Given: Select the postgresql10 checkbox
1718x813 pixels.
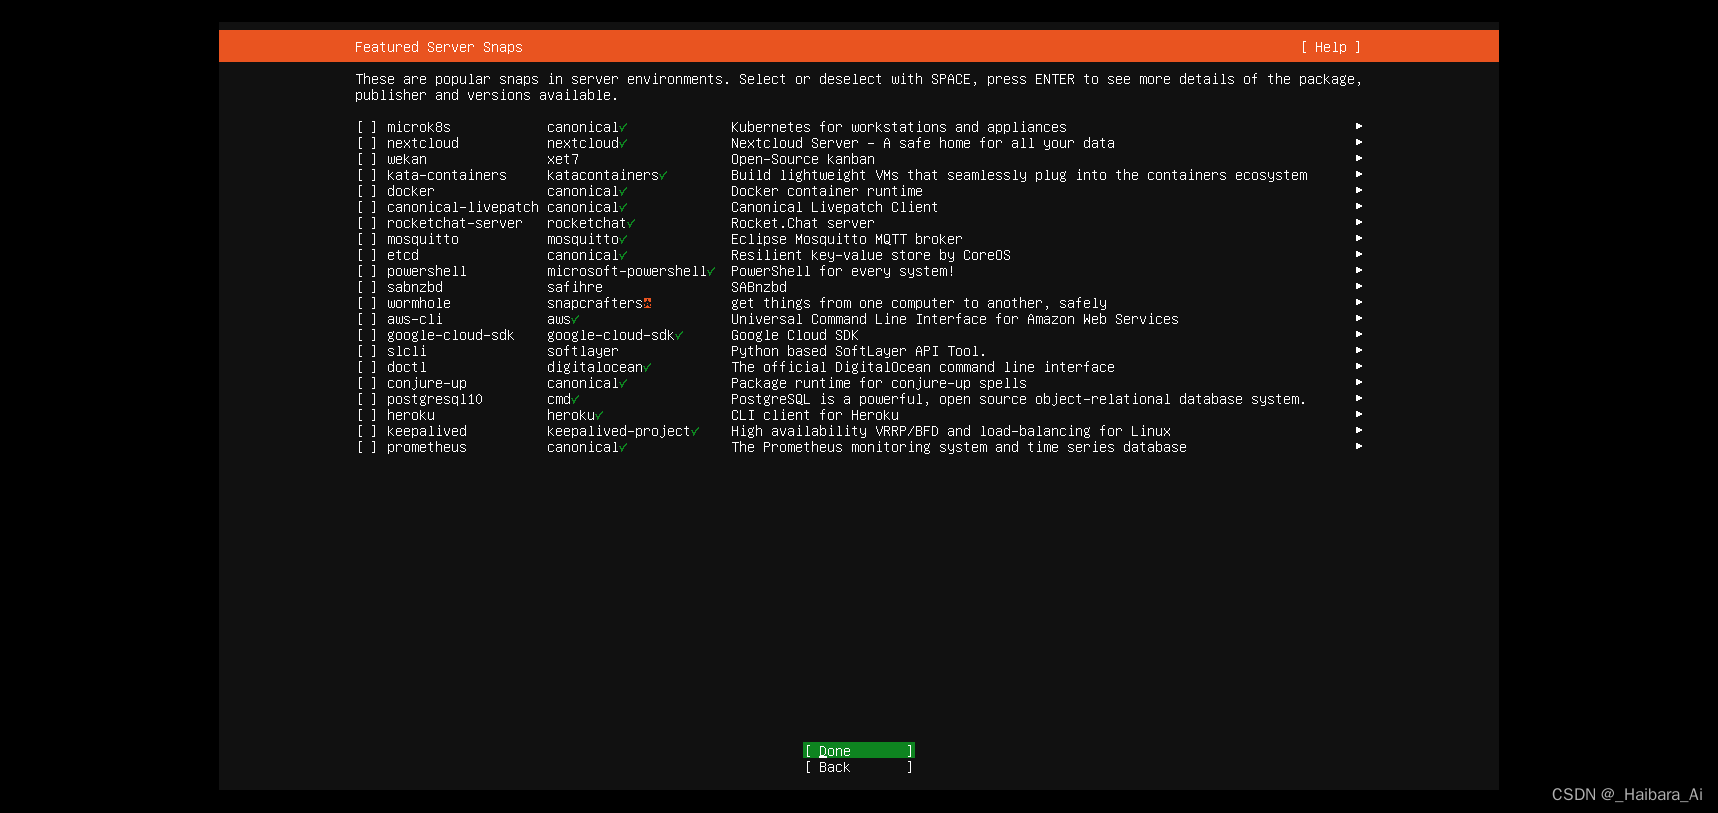Looking at the screenshot, I should click(x=367, y=399).
